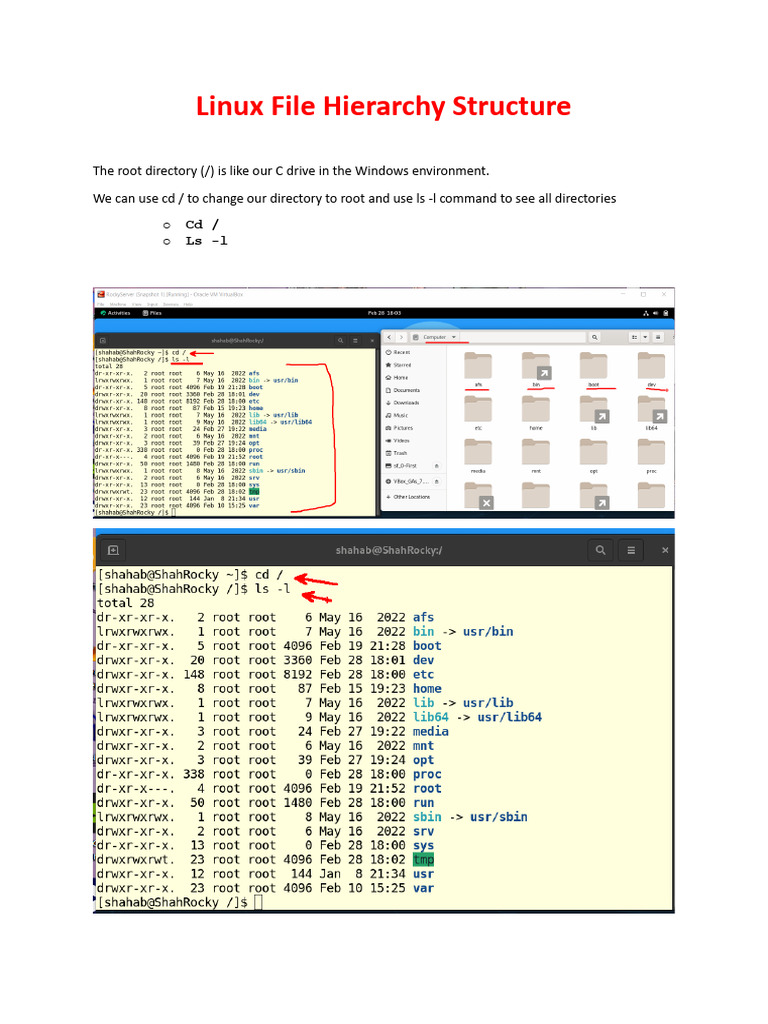Screen dimensions: 768x1024
Task: Select the boot folder icon in Files
Action: (x=594, y=366)
